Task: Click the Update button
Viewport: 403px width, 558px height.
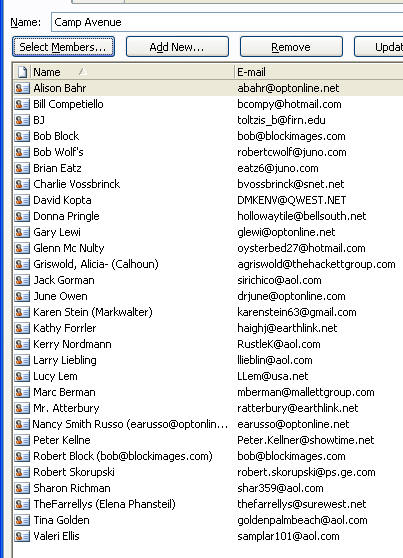Action: point(379,47)
